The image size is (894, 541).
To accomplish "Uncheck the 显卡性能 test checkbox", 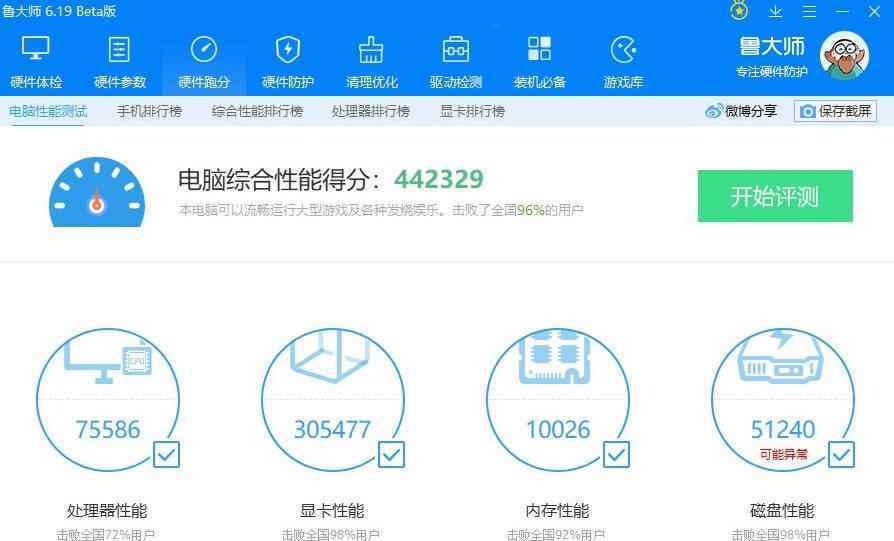I will 392,454.
